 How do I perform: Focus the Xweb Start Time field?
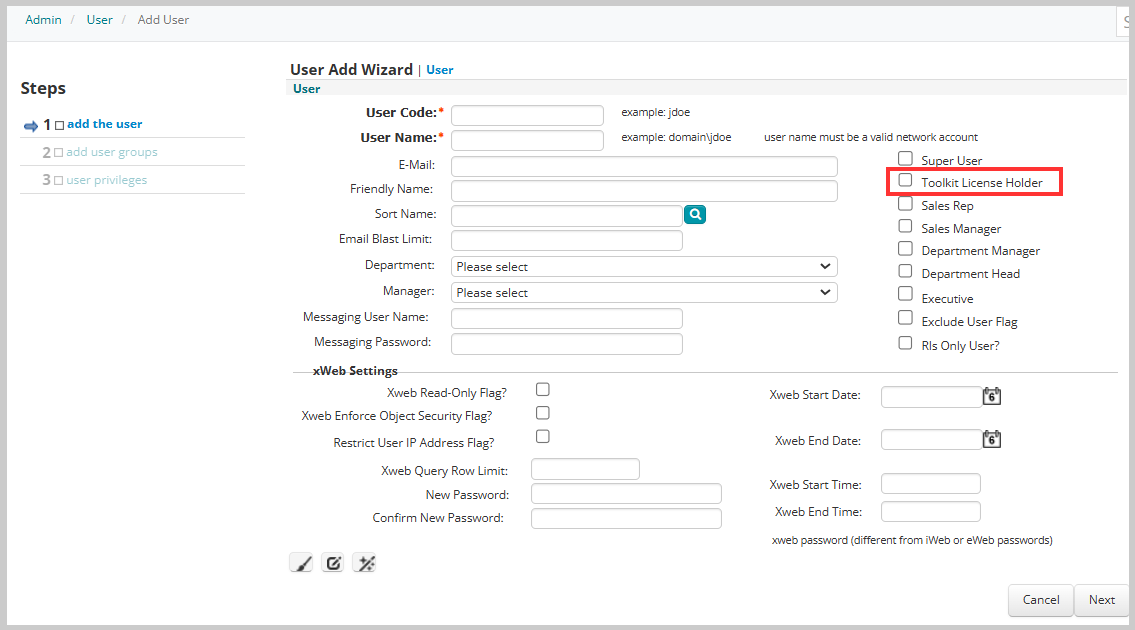931,484
